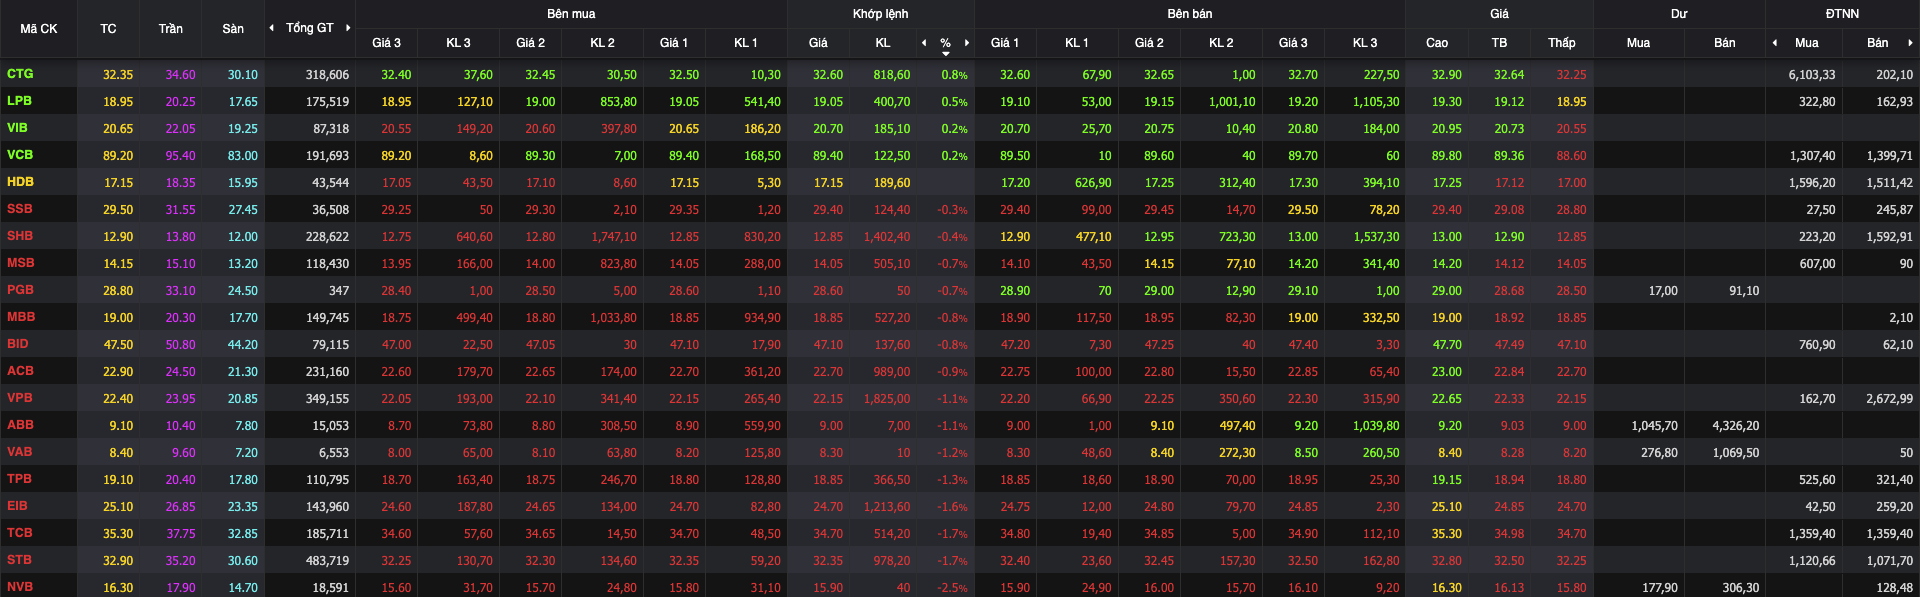
Task: Open the ABB stock symbol
Action: [20, 425]
